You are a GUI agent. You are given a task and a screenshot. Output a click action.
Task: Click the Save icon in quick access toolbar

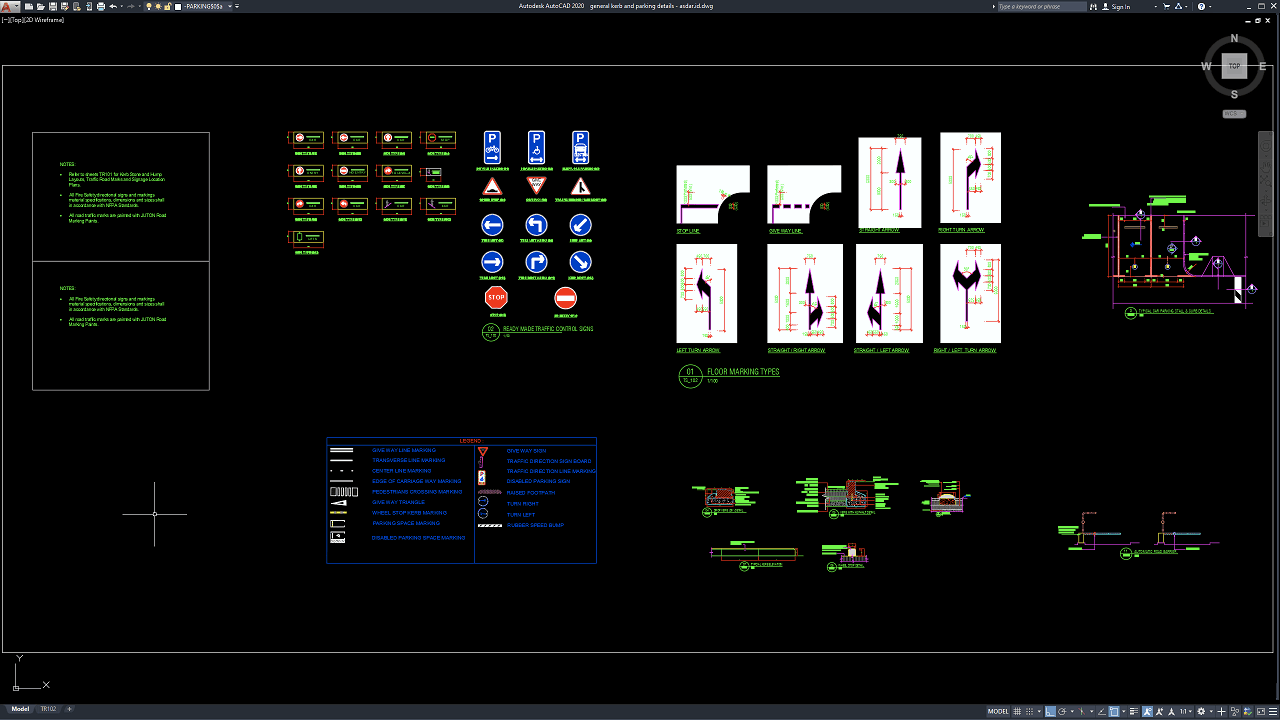click(53, 6)
